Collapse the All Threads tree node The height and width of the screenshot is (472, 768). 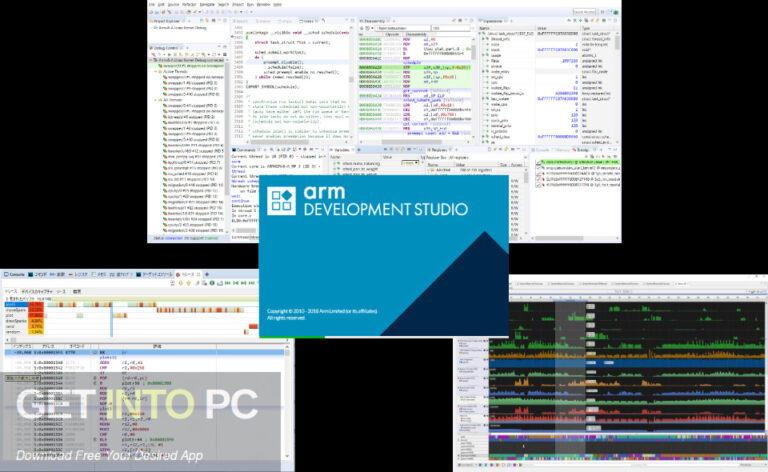pos(156,100)
